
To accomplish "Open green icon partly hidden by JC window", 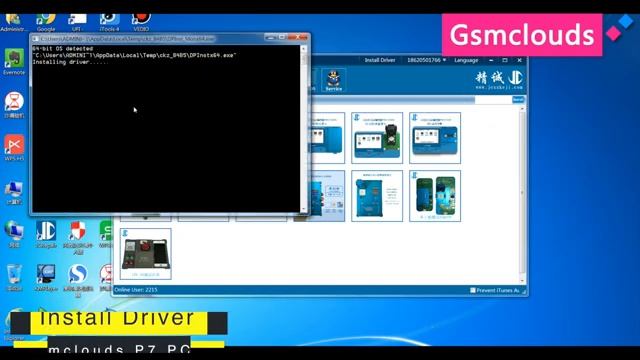I will [105, 235].
